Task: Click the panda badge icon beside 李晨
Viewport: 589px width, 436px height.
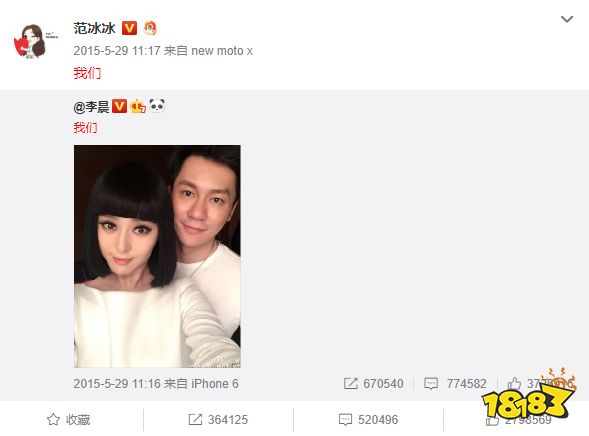Action: point(157,106)
